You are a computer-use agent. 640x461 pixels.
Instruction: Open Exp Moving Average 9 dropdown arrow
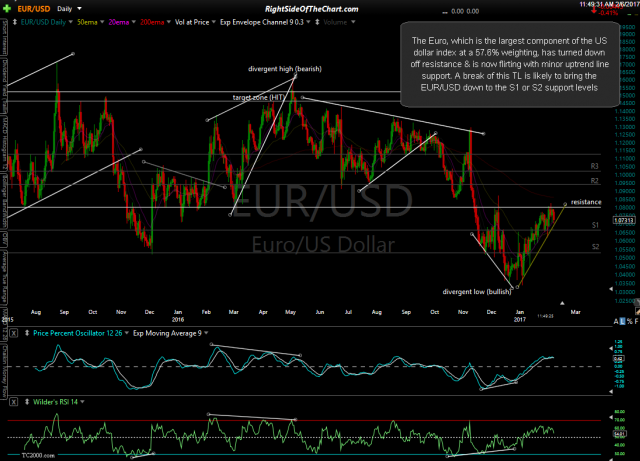206,333
